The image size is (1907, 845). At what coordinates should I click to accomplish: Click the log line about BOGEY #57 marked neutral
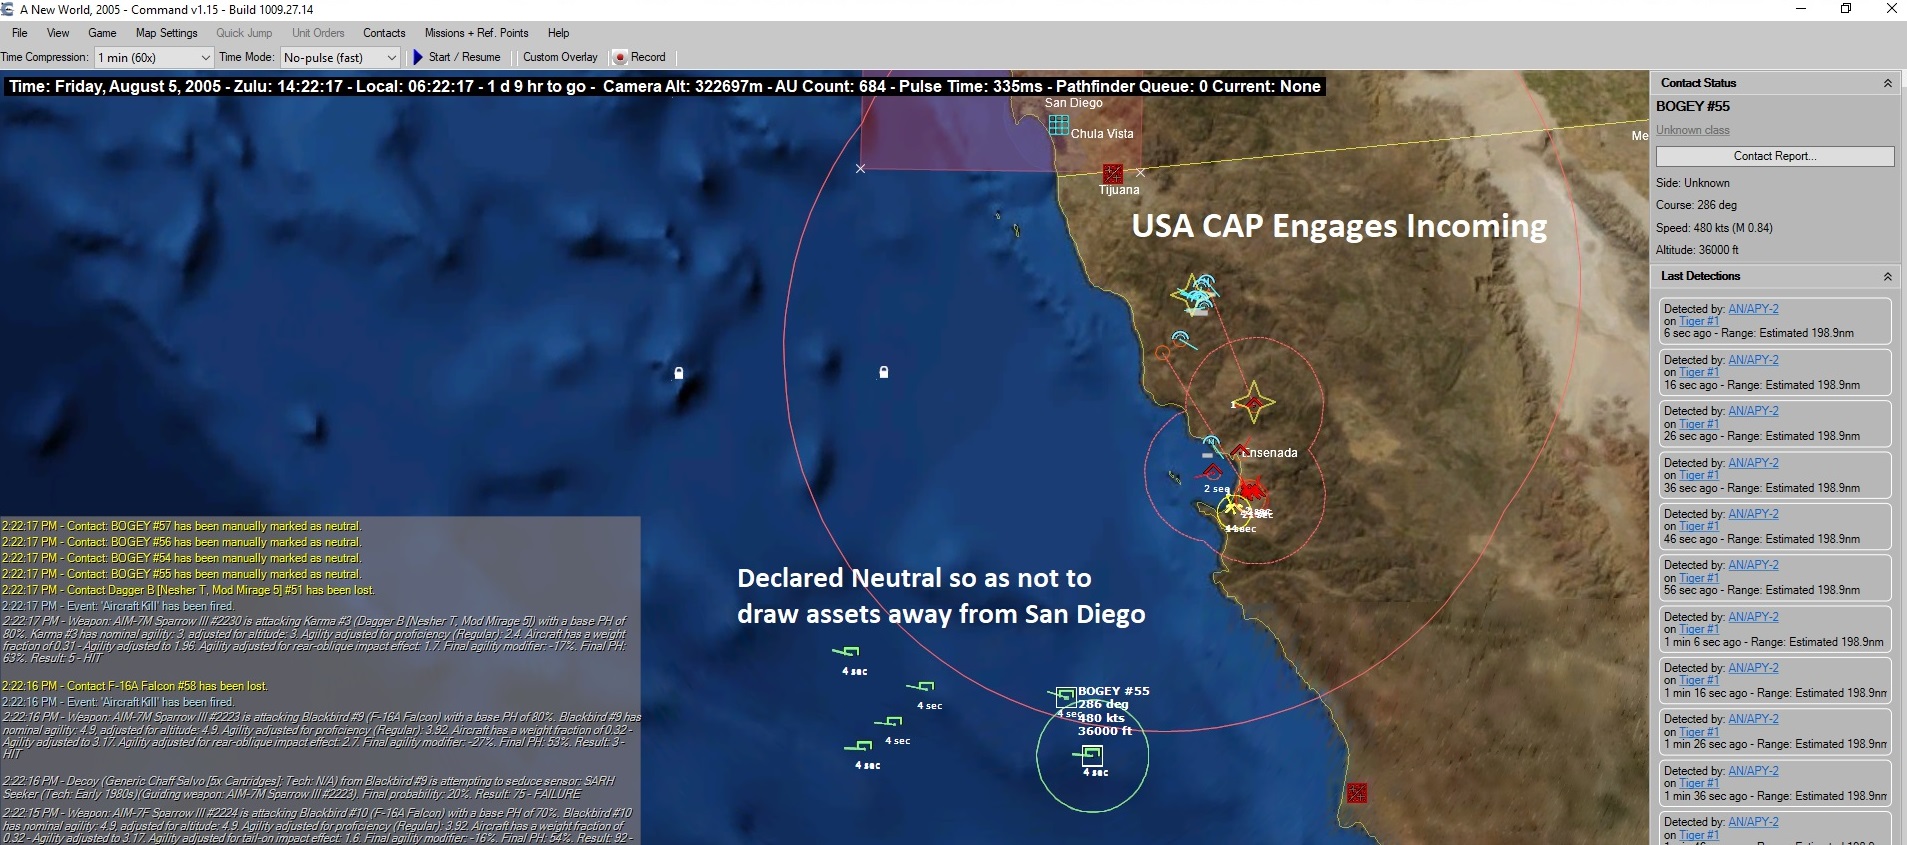point(181,526)
